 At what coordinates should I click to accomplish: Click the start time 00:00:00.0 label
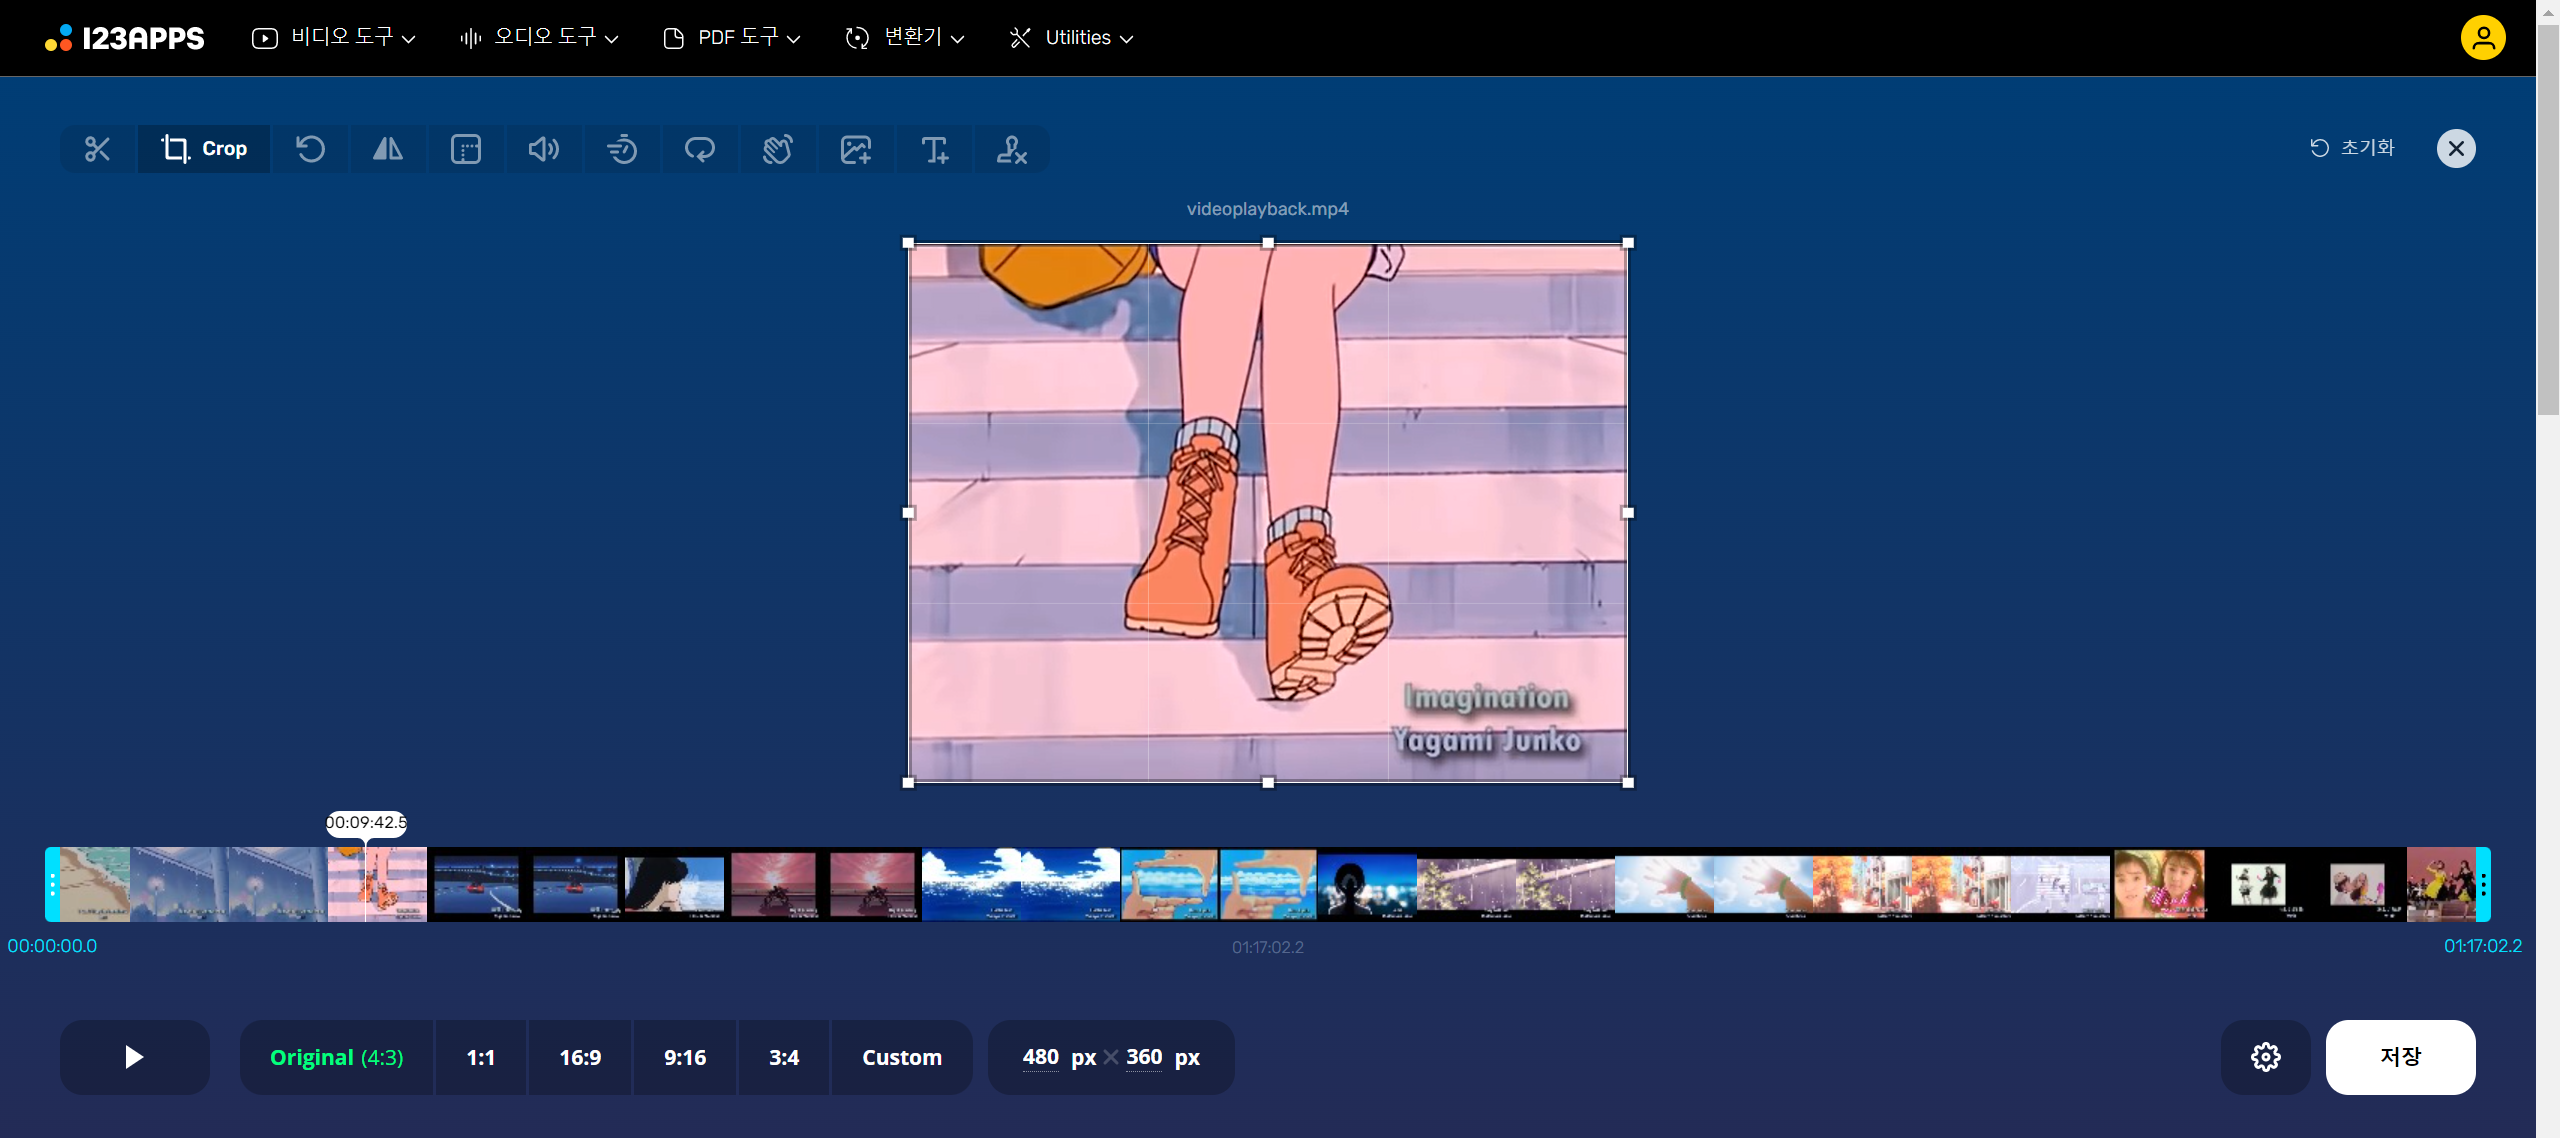point(52,946)
